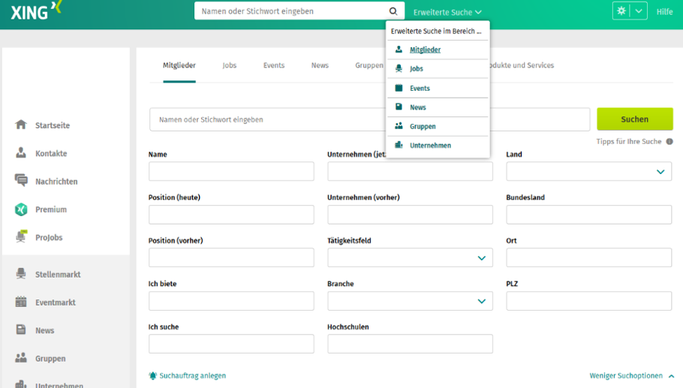Click the Premium badge icon in sidebar
The image size is (683, 388).
click(x=21, y=209)
